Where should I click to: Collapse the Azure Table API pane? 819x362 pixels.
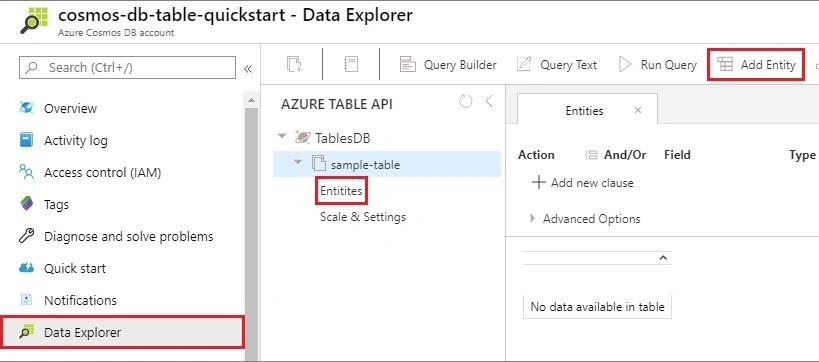[489, 101]
